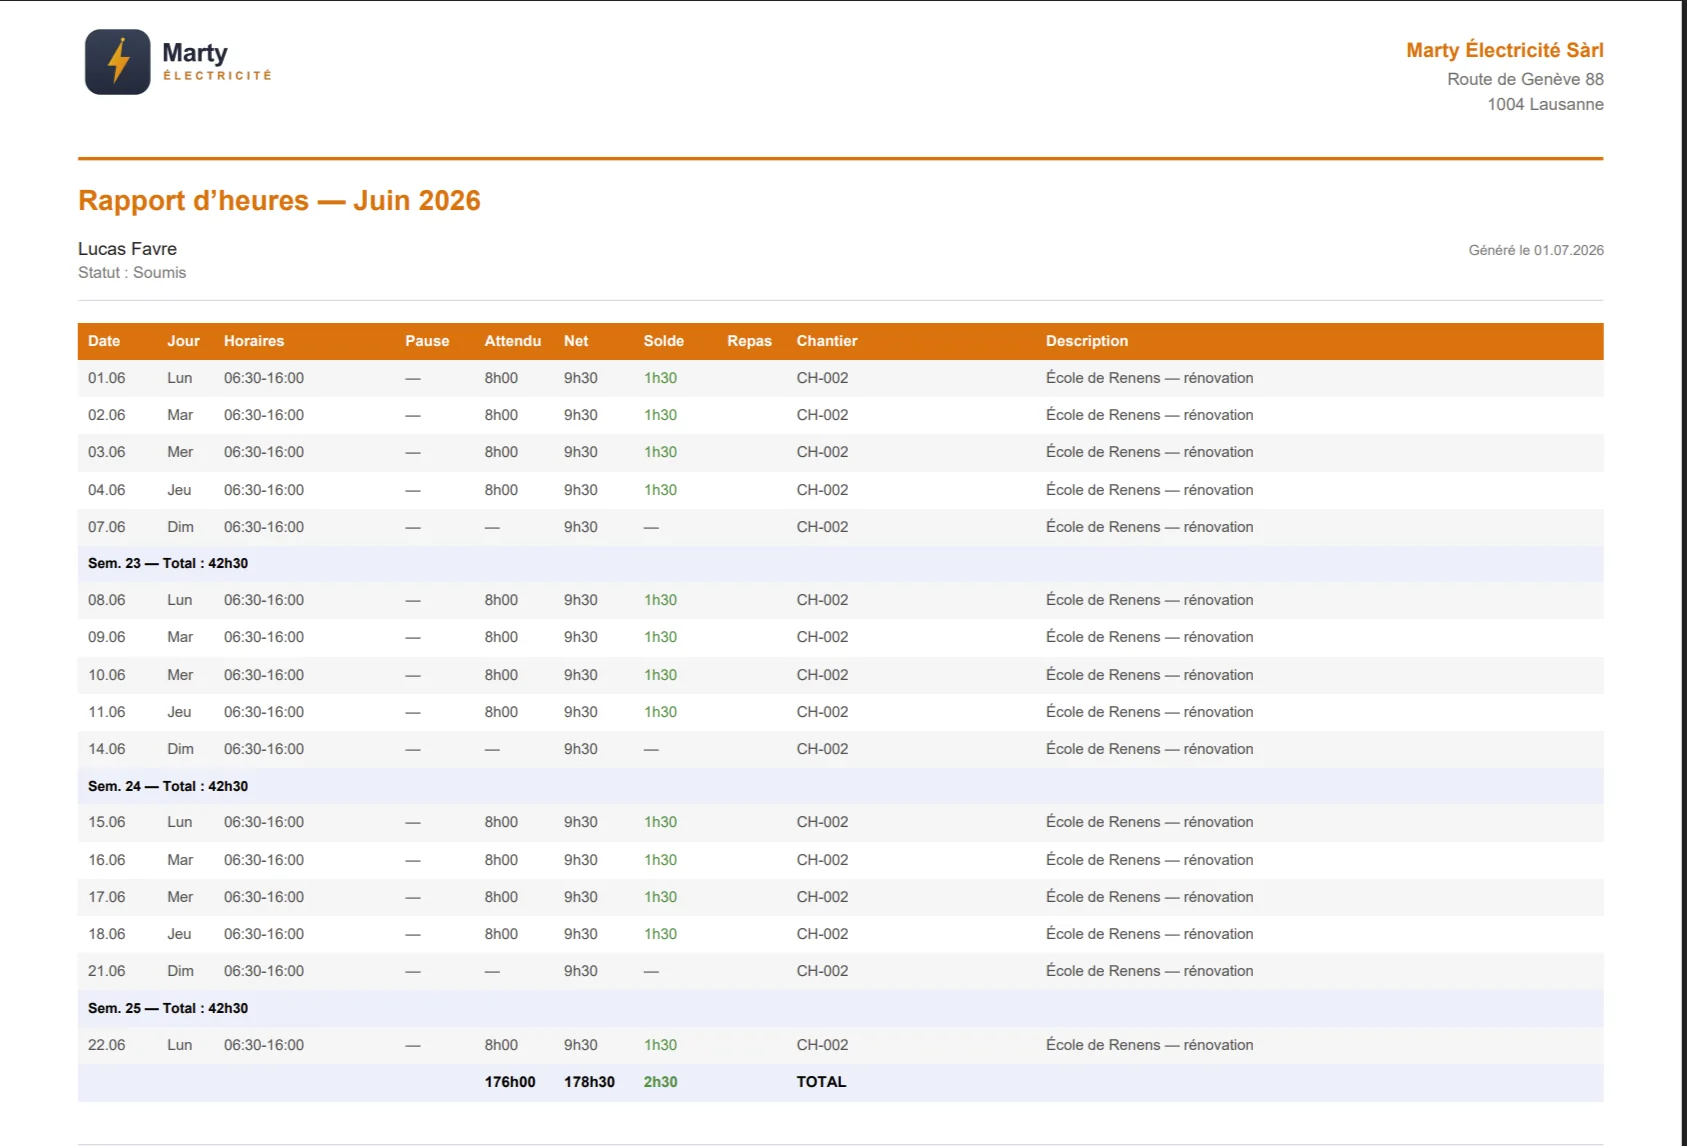
Task: Click the Chantier column header
Action: pos(827,341)
